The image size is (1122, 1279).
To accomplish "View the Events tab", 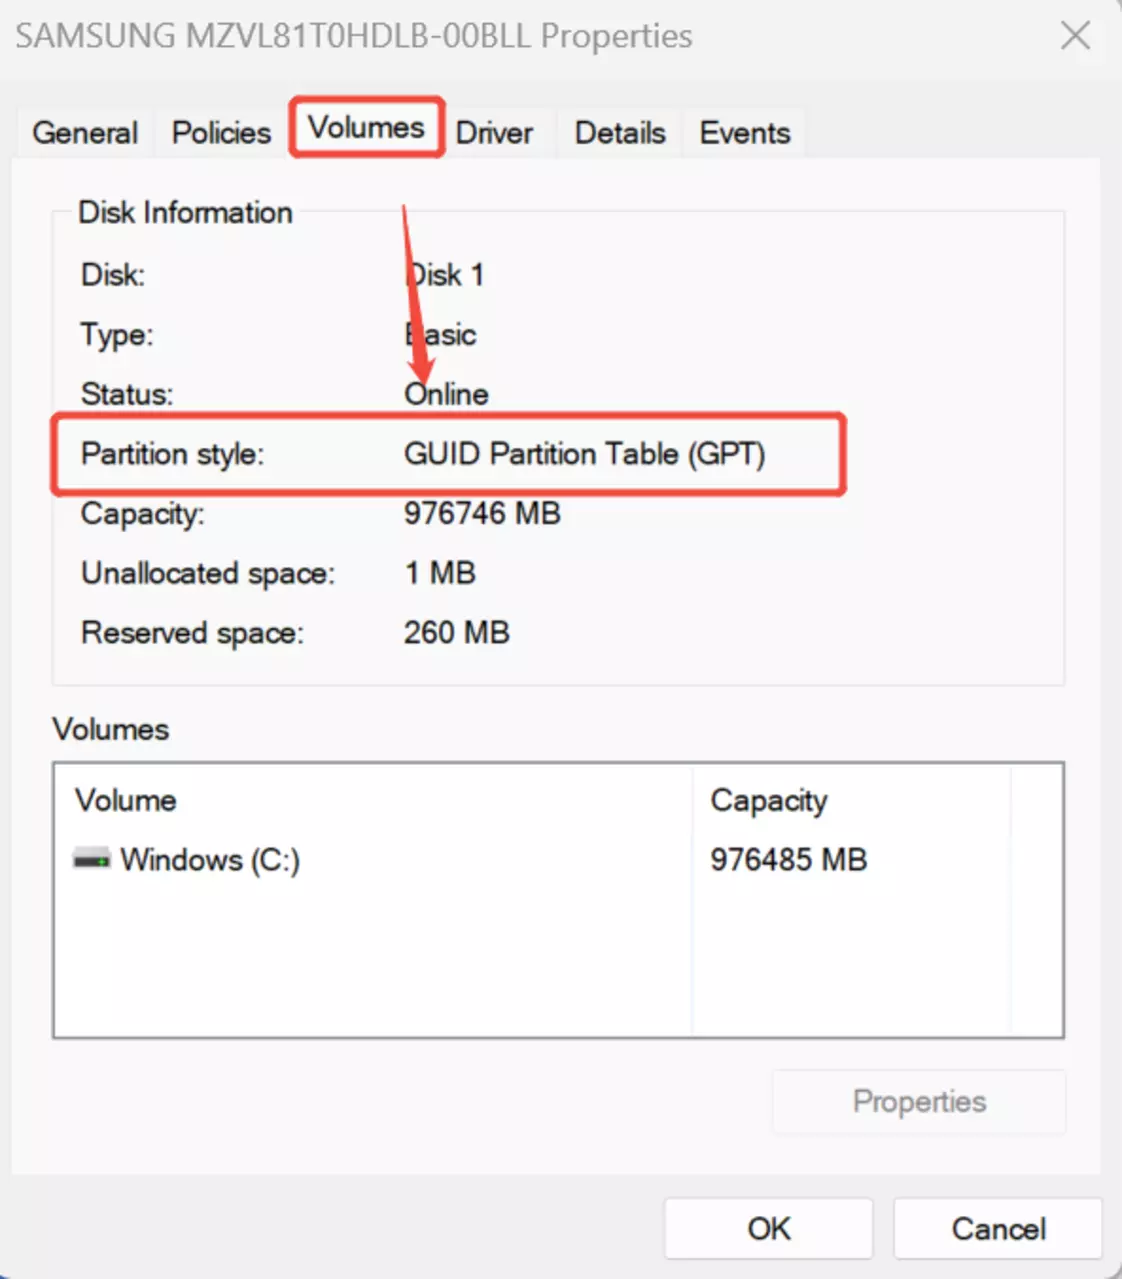I will (744, 133).
